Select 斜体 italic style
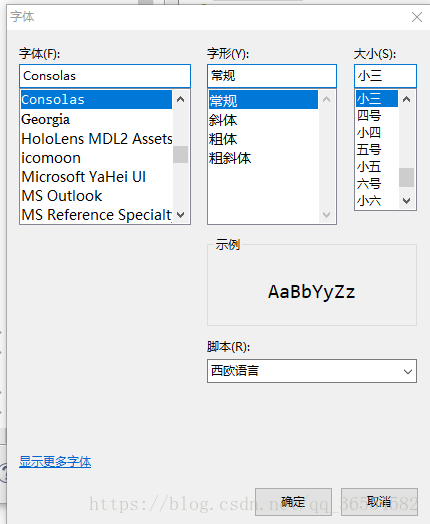This screenshot has width=430, height=524. (x=263, y=120)
